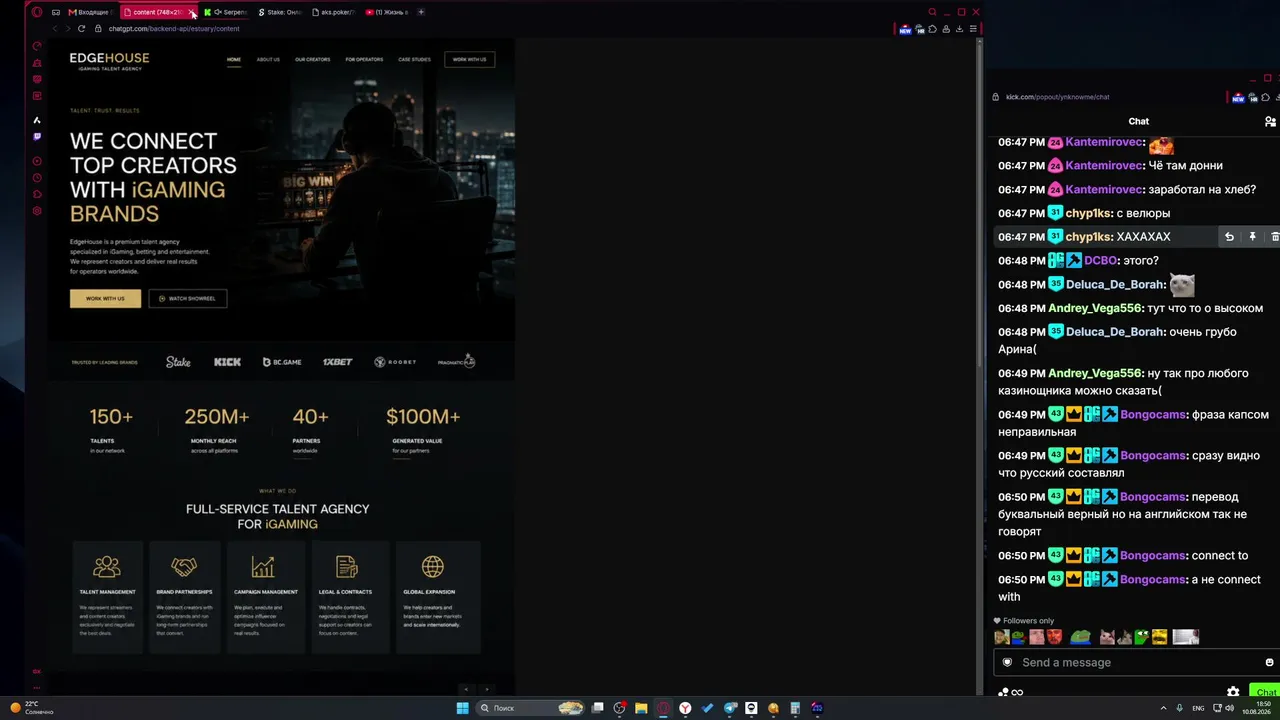Viewport: 1280px width, 720px height.
Task: Open Twitch in the Opera sidebar
Action: pos(37,137)
